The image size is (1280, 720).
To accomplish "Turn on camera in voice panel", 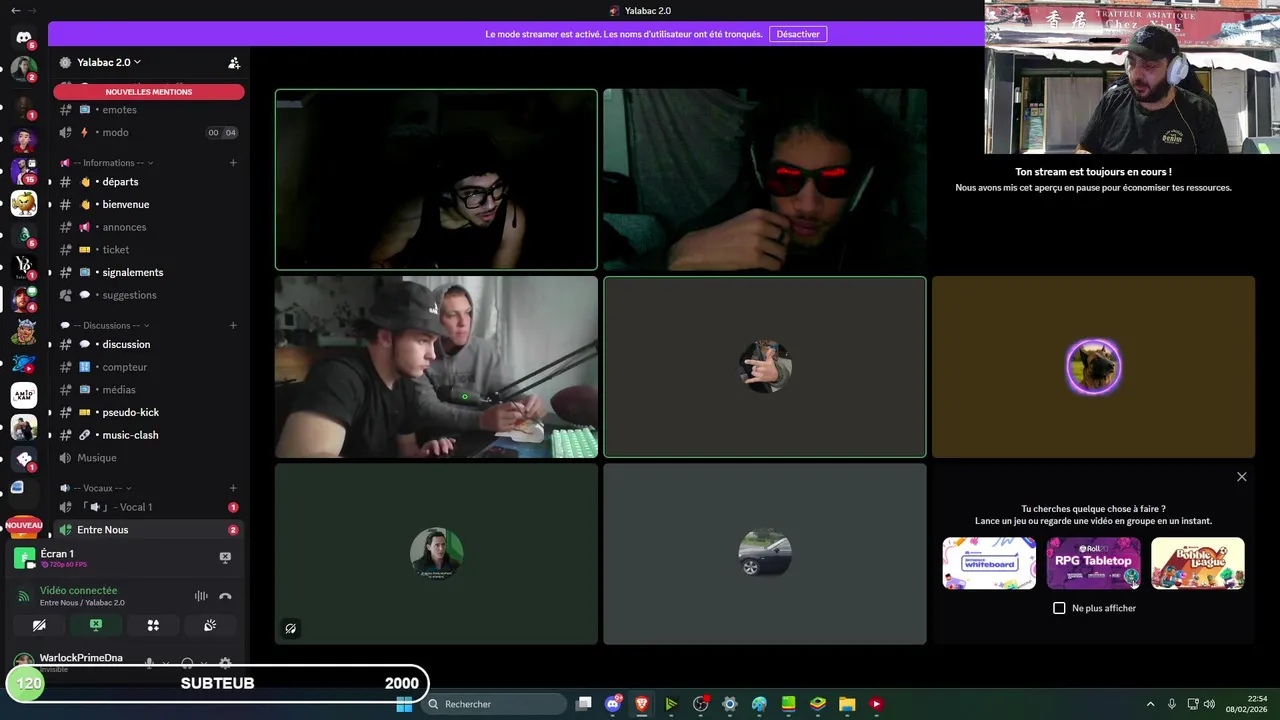I will [x=39, y=625].
